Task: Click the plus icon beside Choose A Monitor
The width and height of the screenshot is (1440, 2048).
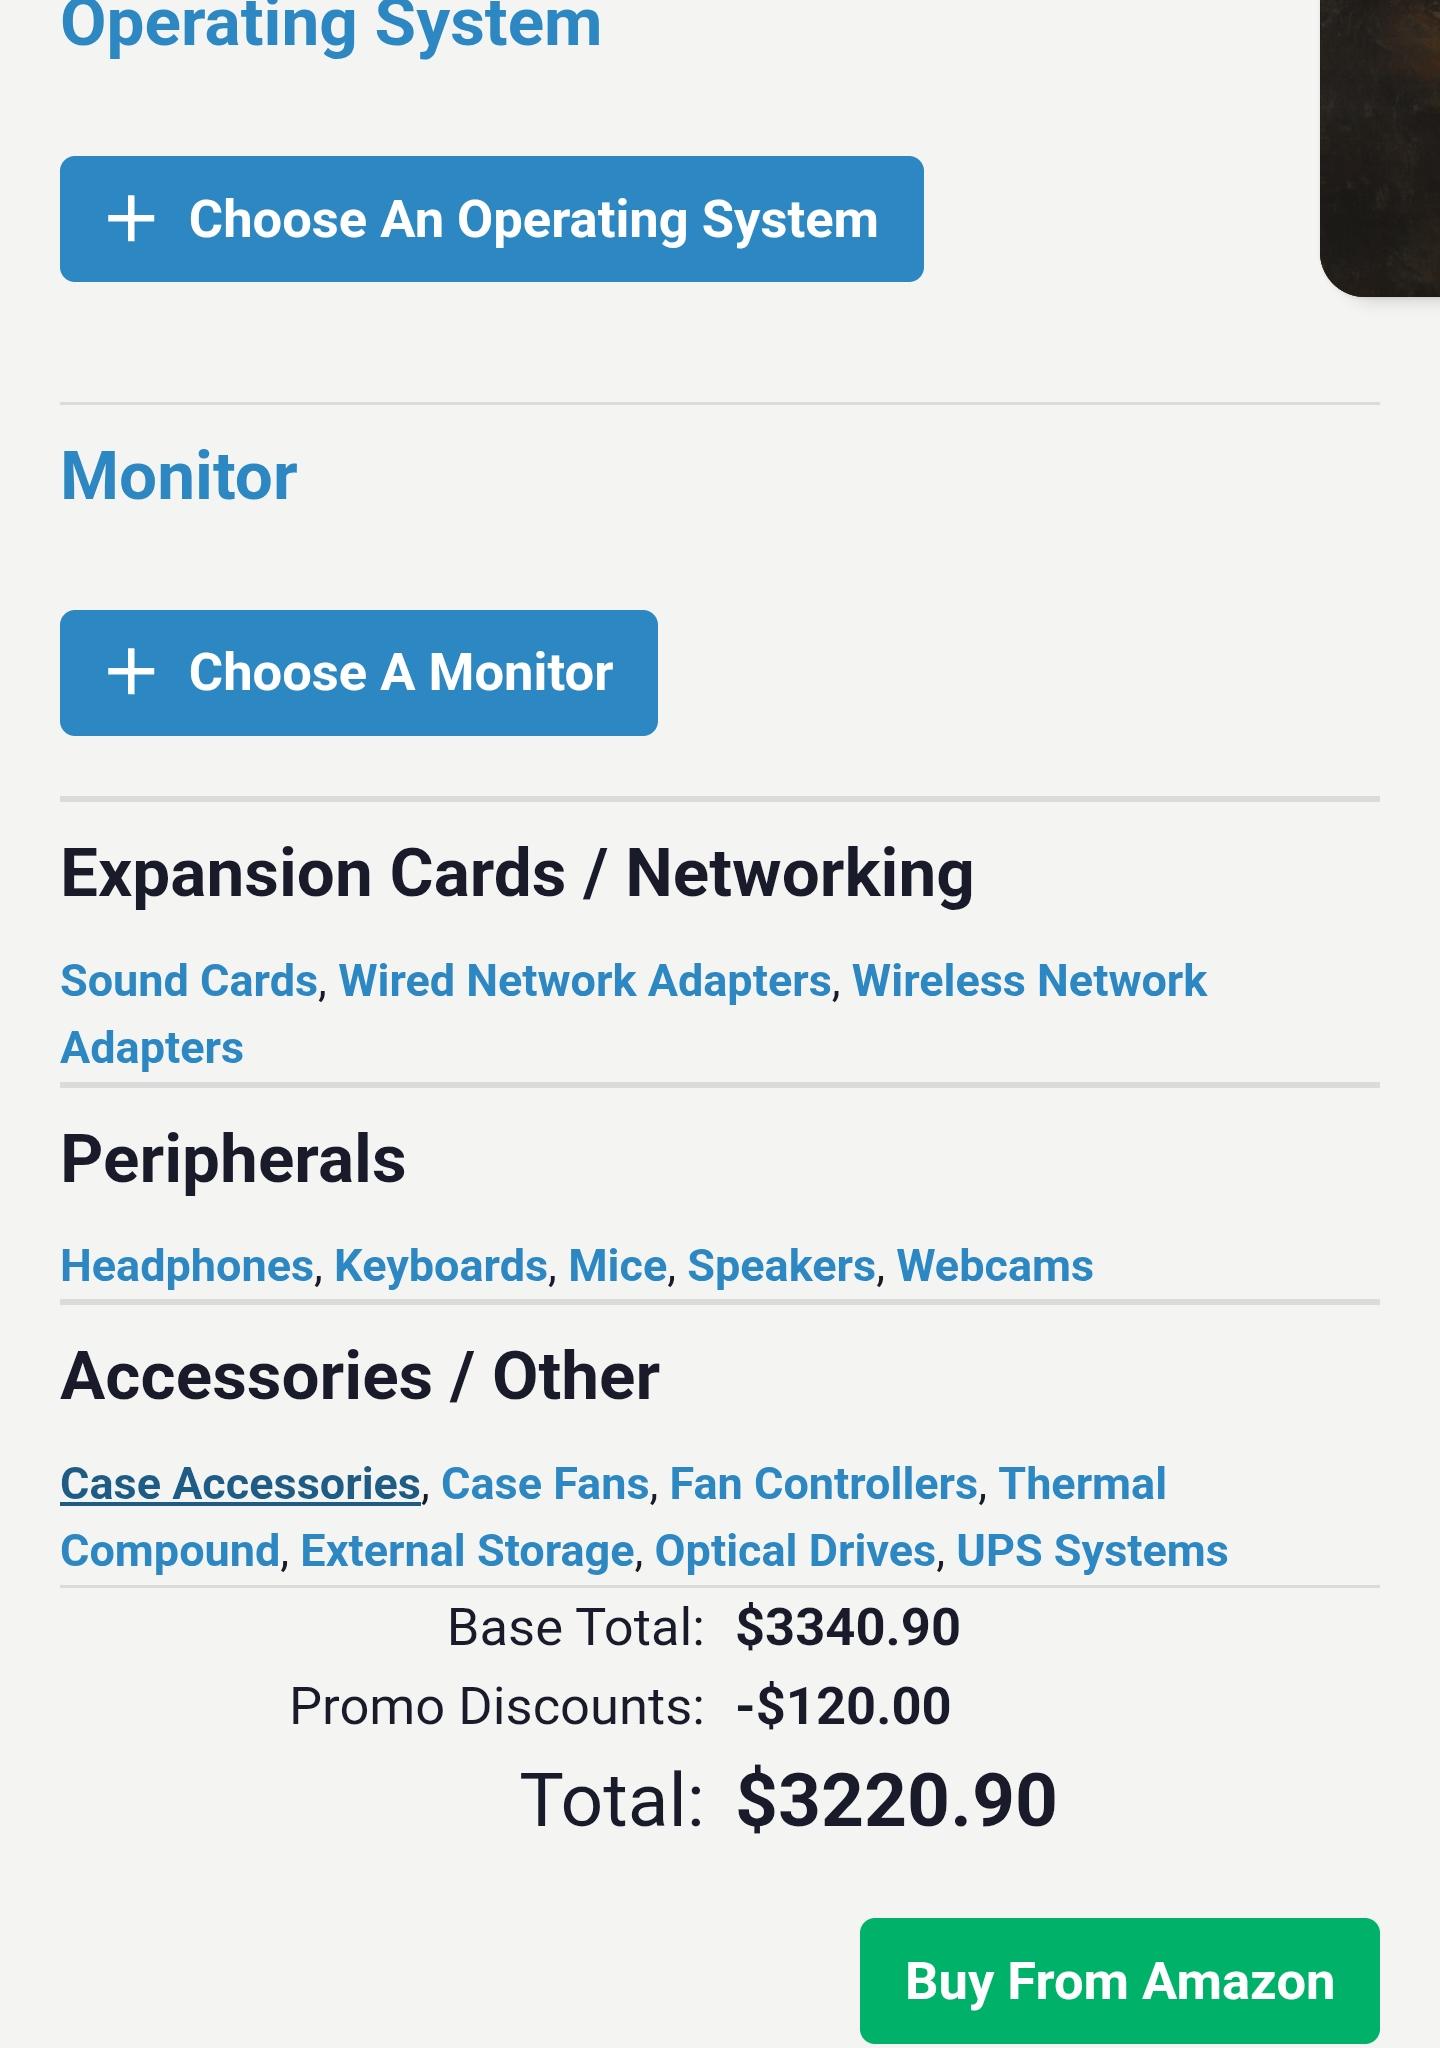Action: [131, 672]
